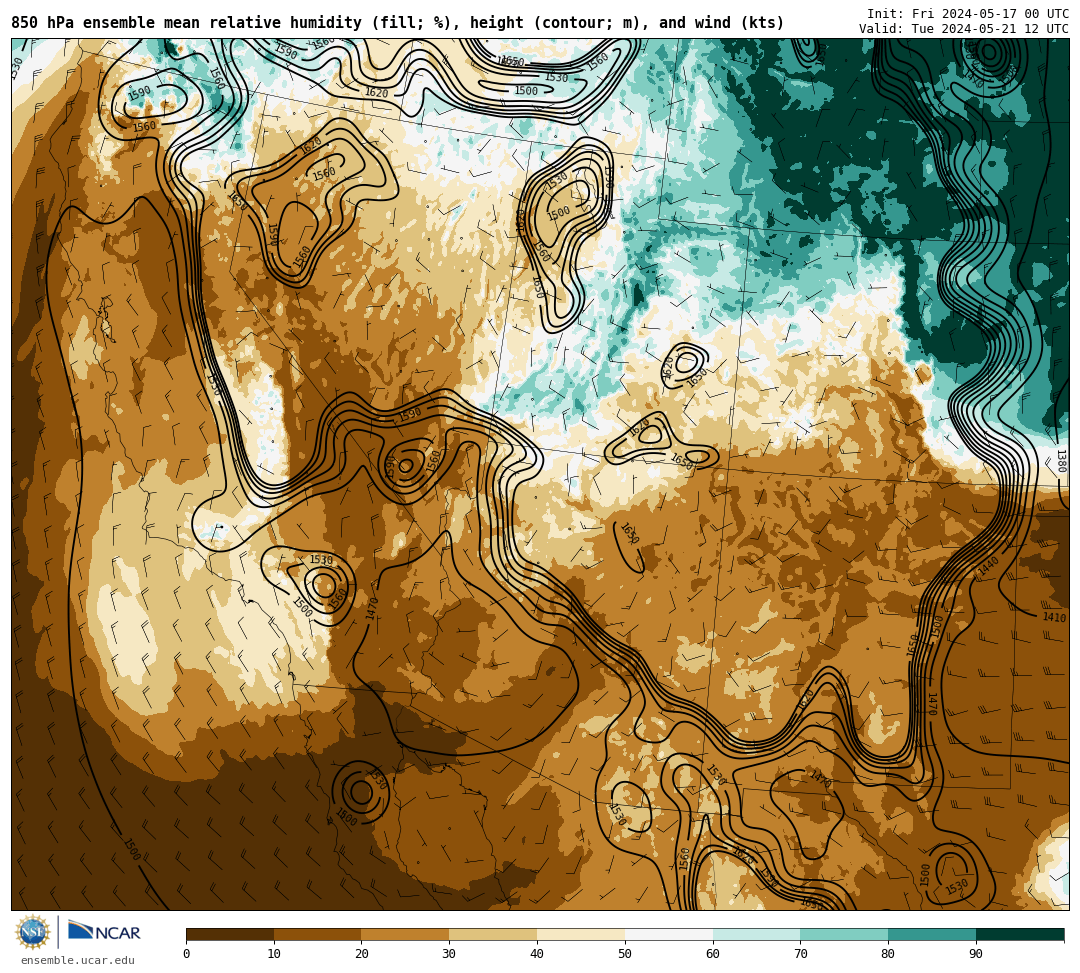Click the 1440 contour label on the right
Image resolution: width=1080 pixels, height=973 pixels.
[988, 567]
